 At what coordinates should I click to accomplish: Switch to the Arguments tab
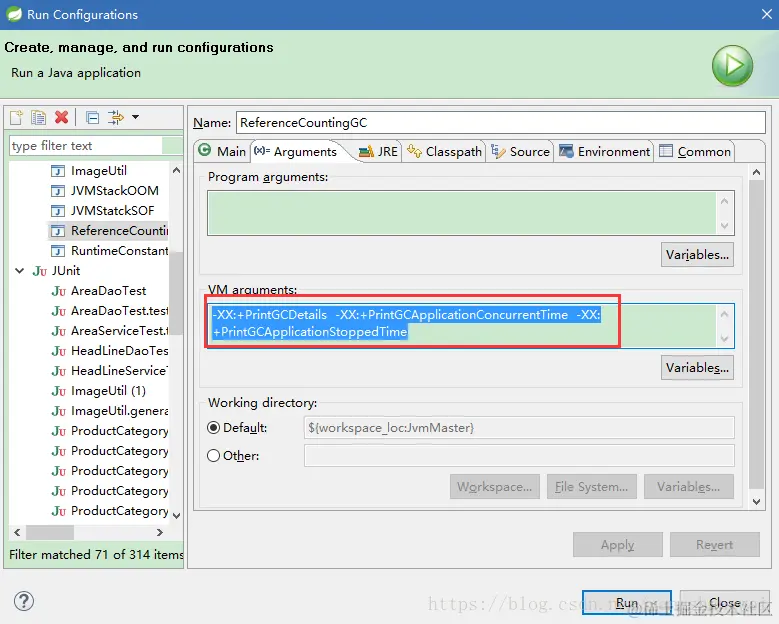tap(296, 151)
